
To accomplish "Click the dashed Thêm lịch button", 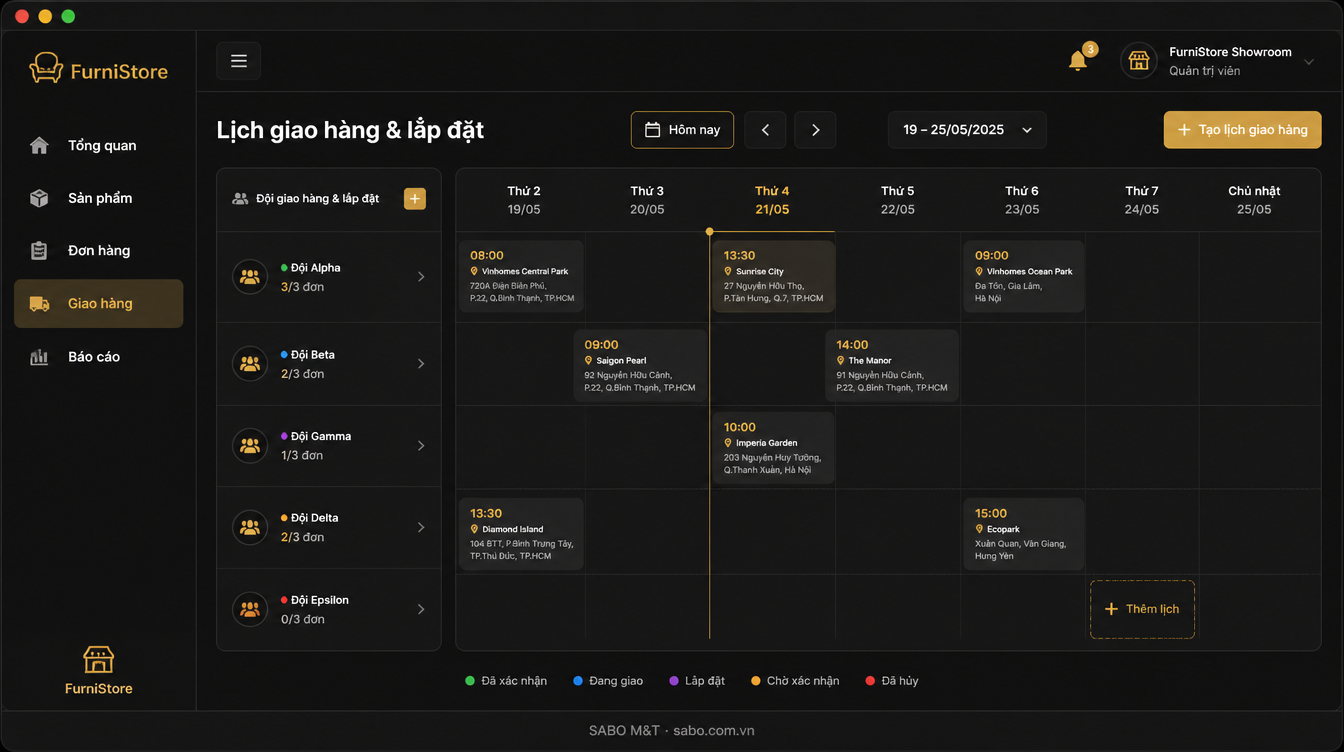I will 1142,609.
